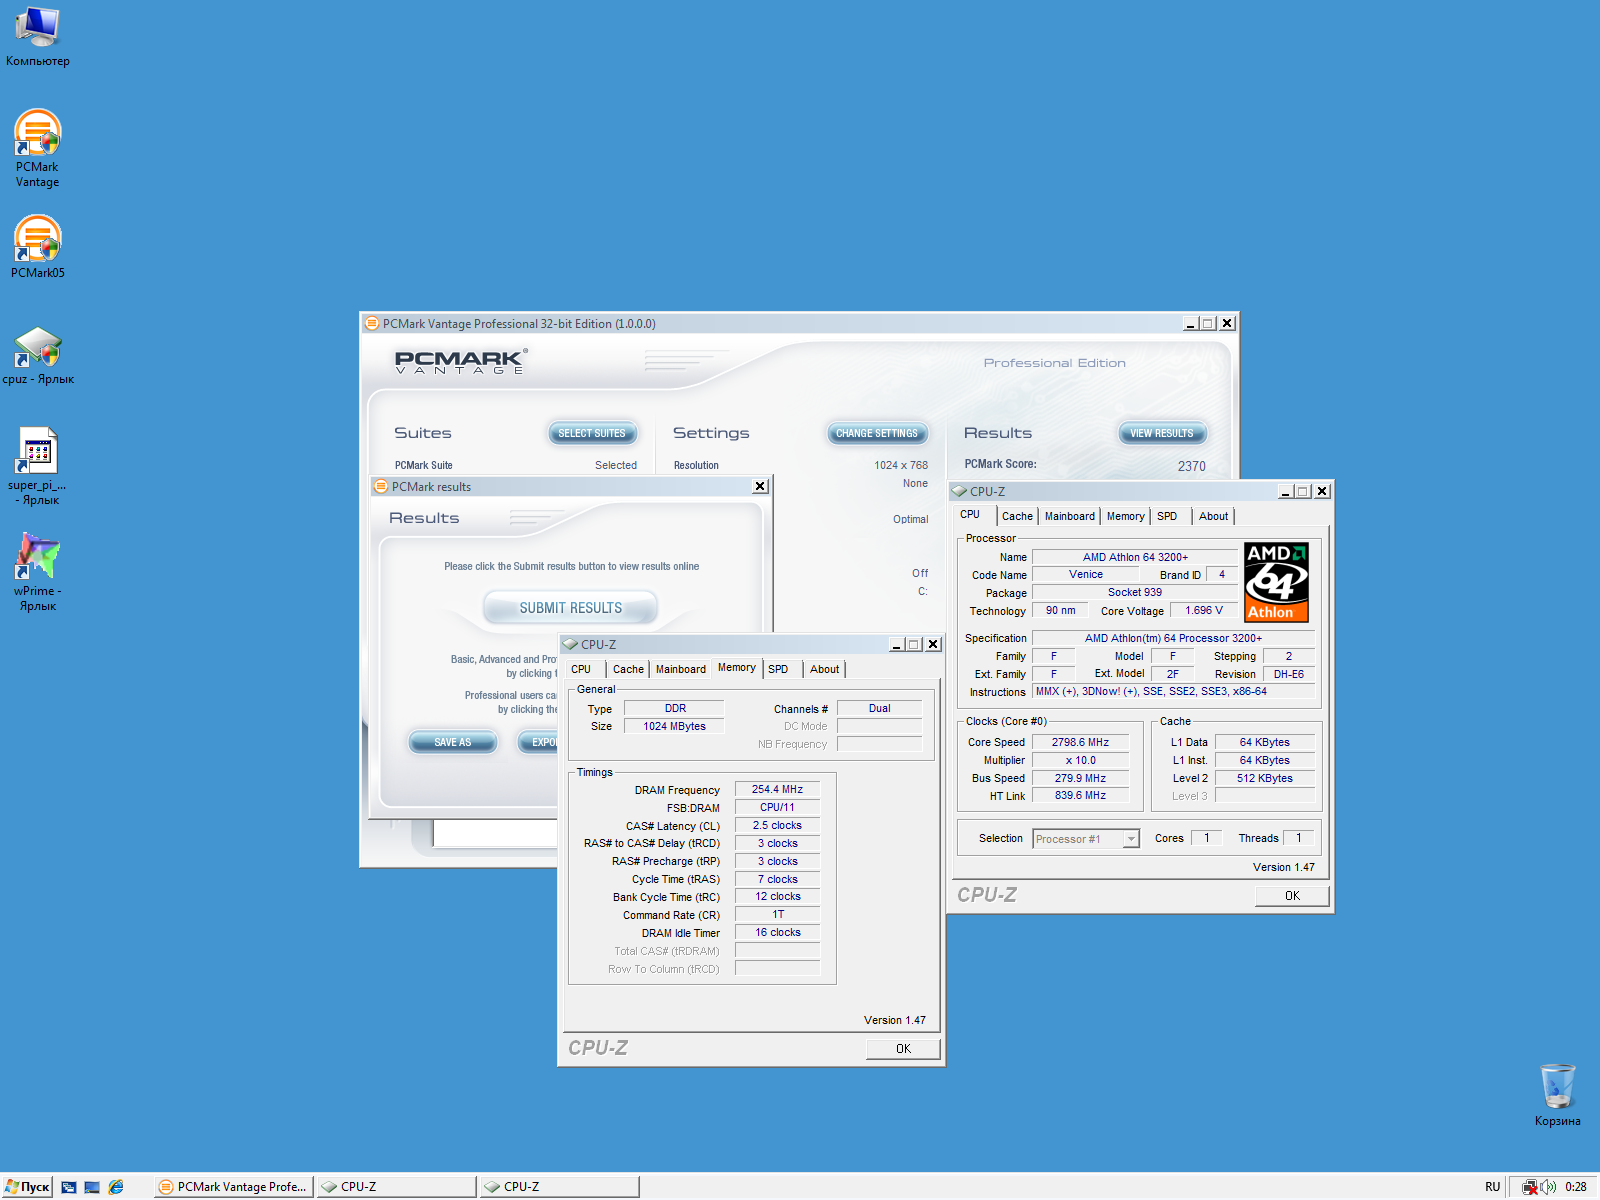Click partially hidden EXPORT button in PCMark results
Screen dimensions: 1600x1200
pos(538,742)
